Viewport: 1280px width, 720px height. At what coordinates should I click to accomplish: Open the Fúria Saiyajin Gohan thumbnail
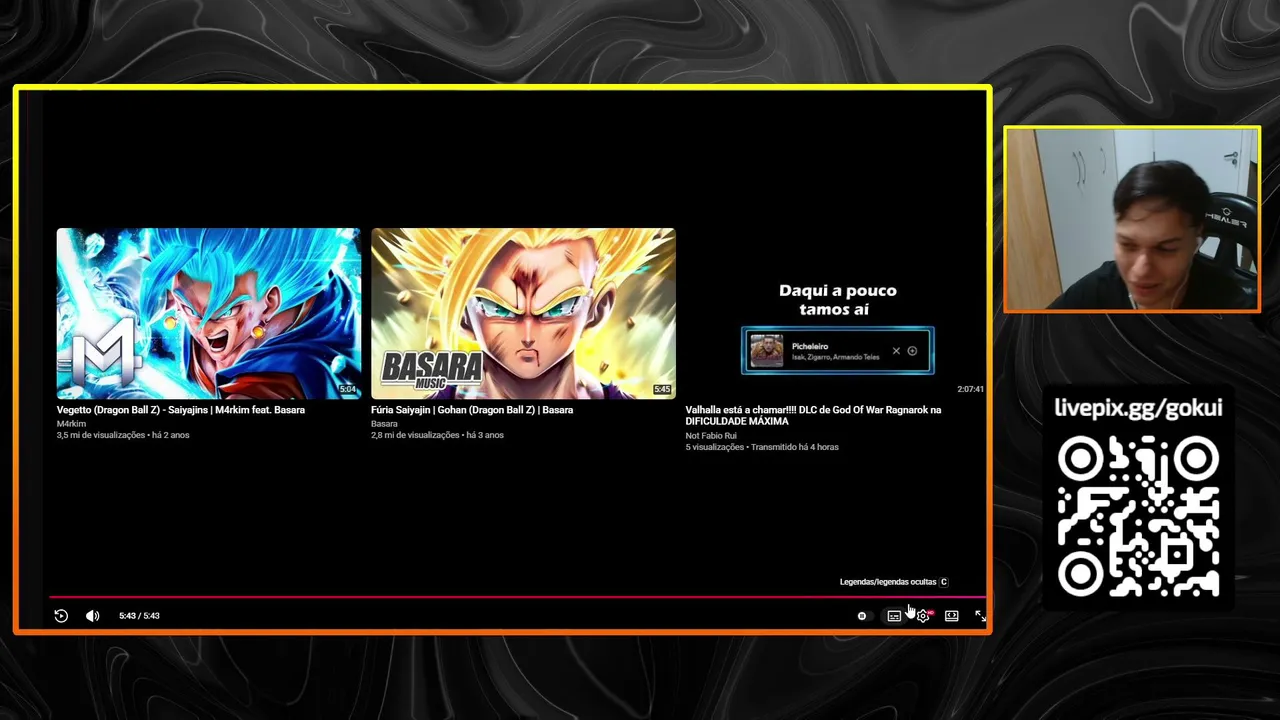pyautogui.click(x=523, y=313)
